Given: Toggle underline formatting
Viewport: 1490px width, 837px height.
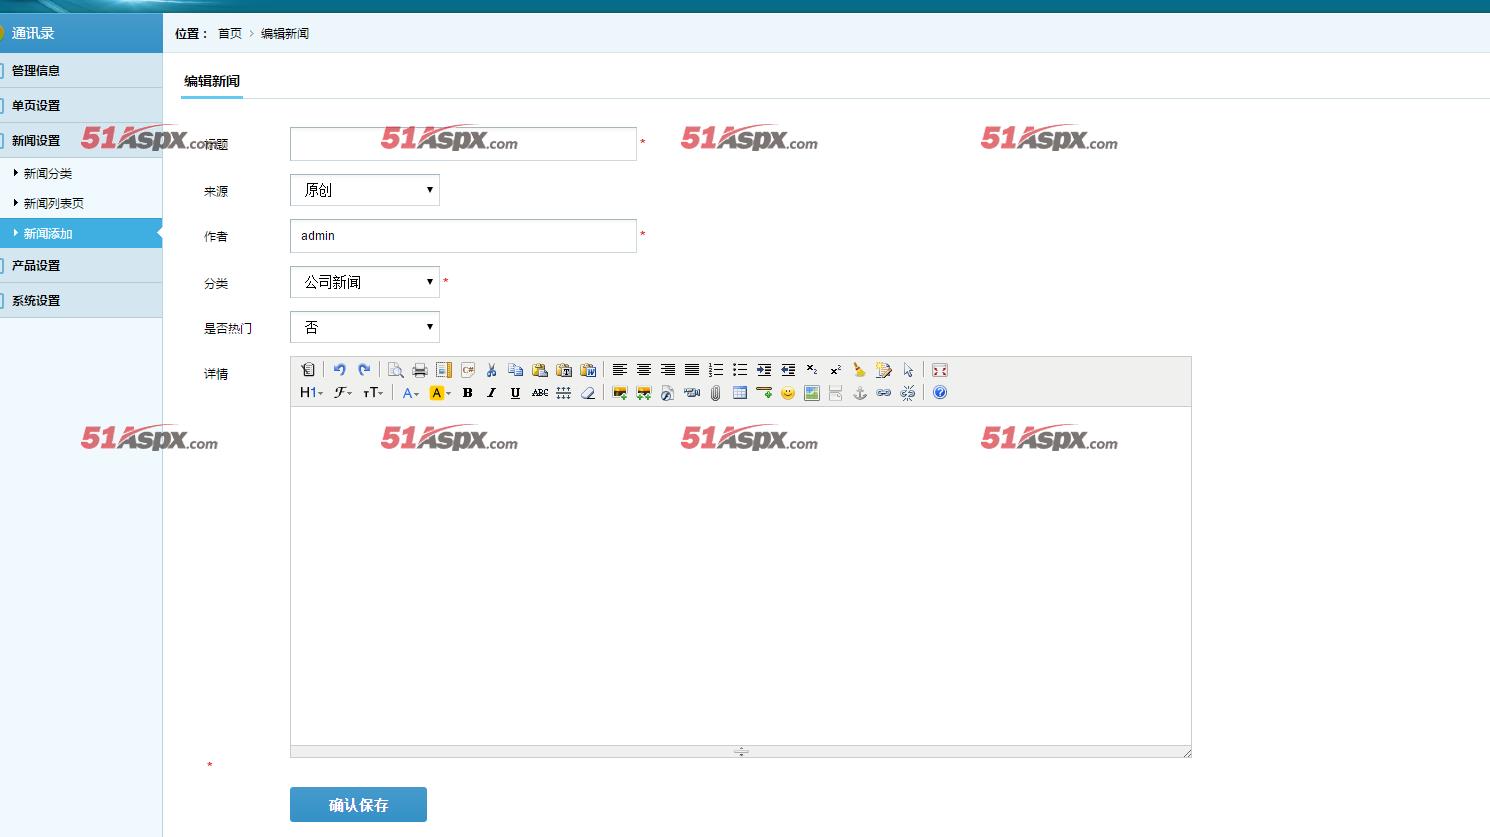Looking at the screenshot, I should coord(515,393).
